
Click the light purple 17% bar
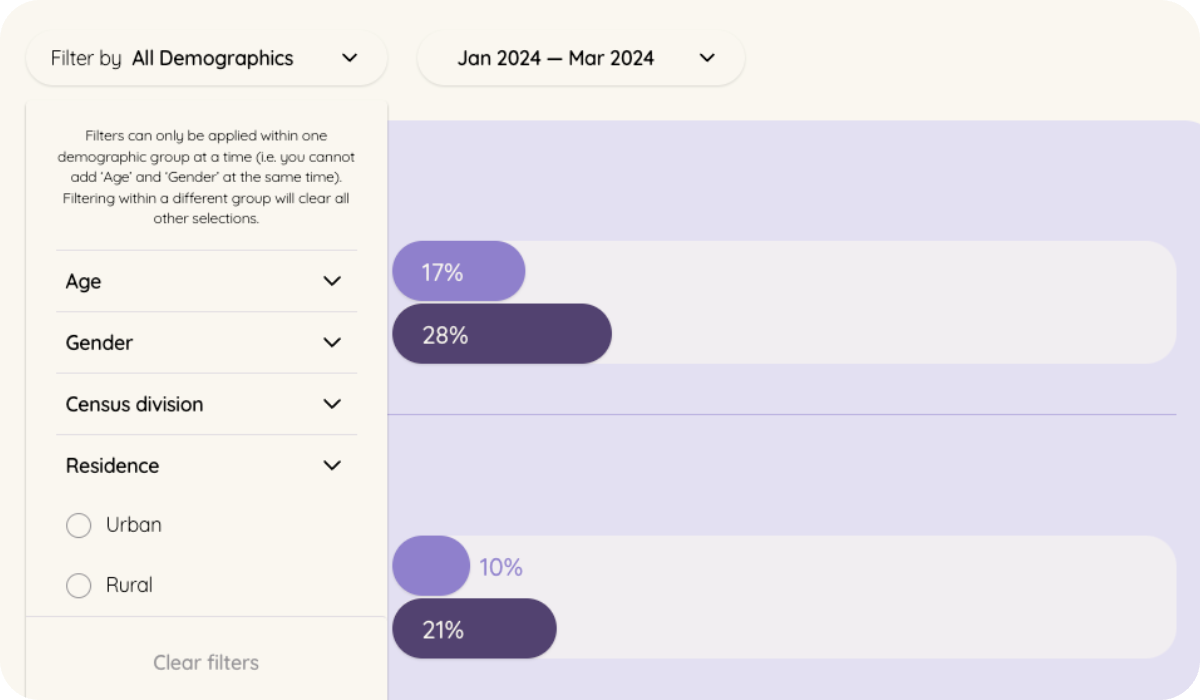(x=458, y=271)
